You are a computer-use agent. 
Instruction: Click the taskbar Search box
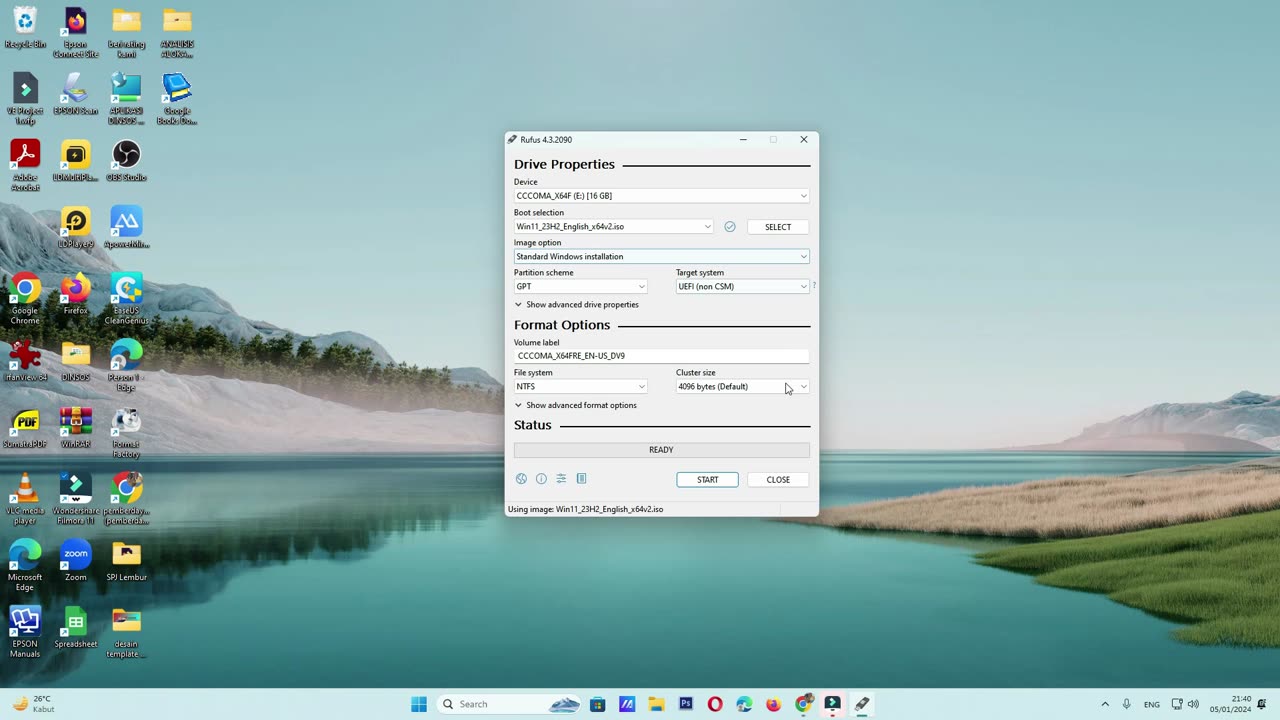pos(509,704)
